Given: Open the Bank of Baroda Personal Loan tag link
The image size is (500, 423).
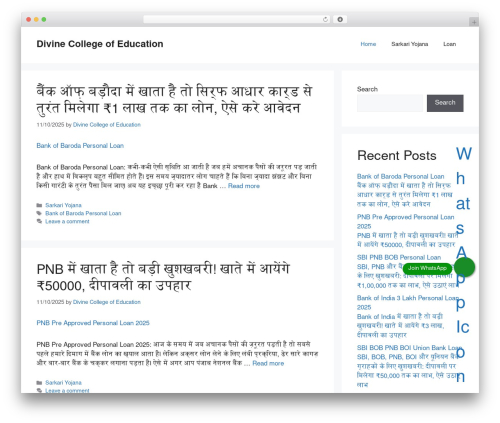Looking at the screenshot, I should [83, 213].
